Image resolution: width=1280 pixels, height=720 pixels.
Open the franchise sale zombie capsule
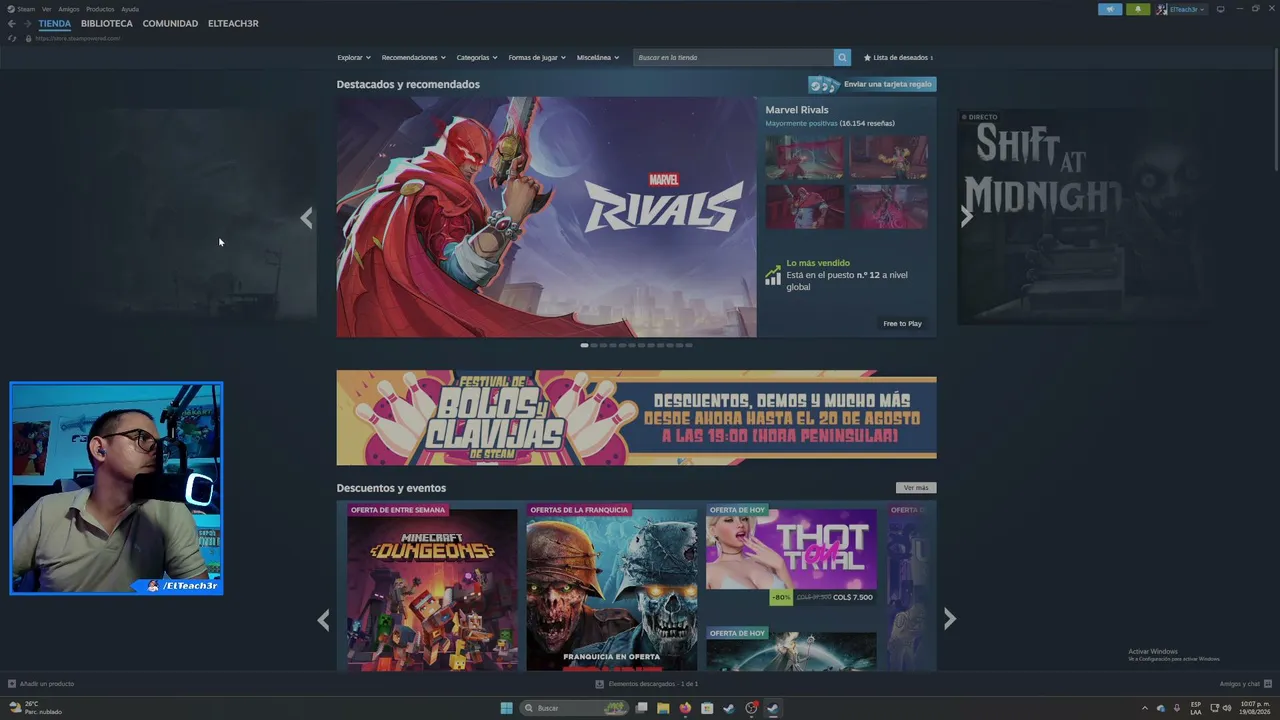pyautogui.click(x=612, y=586)
